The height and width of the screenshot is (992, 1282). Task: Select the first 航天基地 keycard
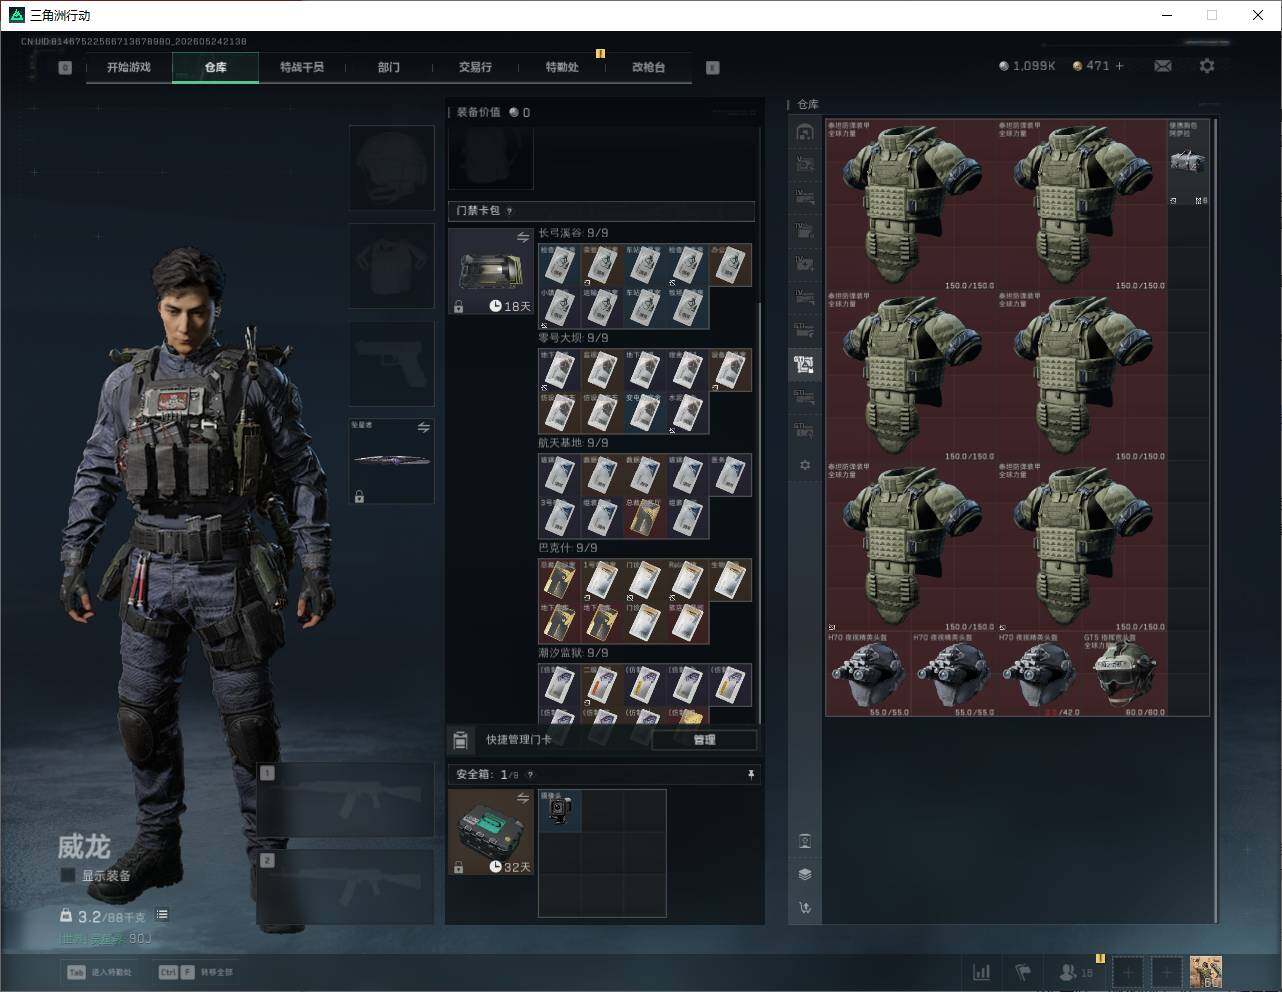[560, 474]
